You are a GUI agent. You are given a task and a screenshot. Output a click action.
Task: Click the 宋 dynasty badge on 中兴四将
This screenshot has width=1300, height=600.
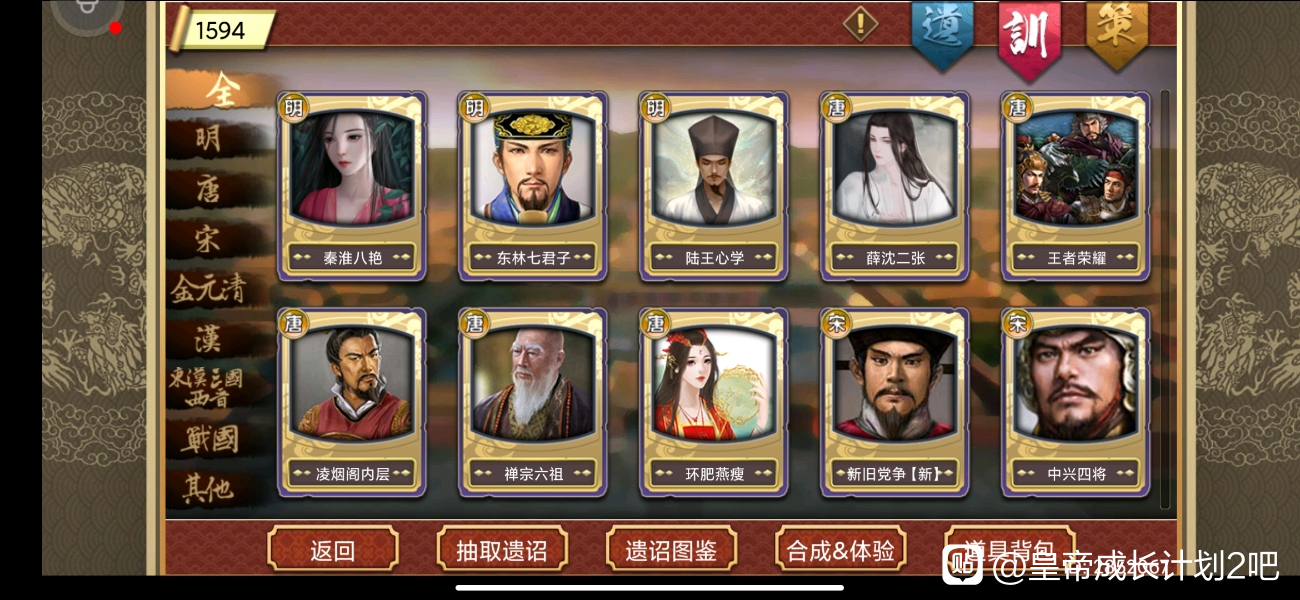point(1017,322)
